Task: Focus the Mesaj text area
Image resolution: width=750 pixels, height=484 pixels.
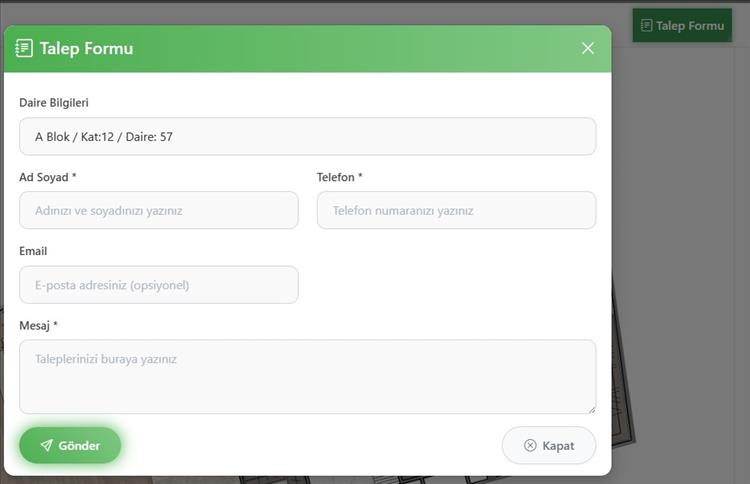Action: pyautogui.click(x=307, y=376)
